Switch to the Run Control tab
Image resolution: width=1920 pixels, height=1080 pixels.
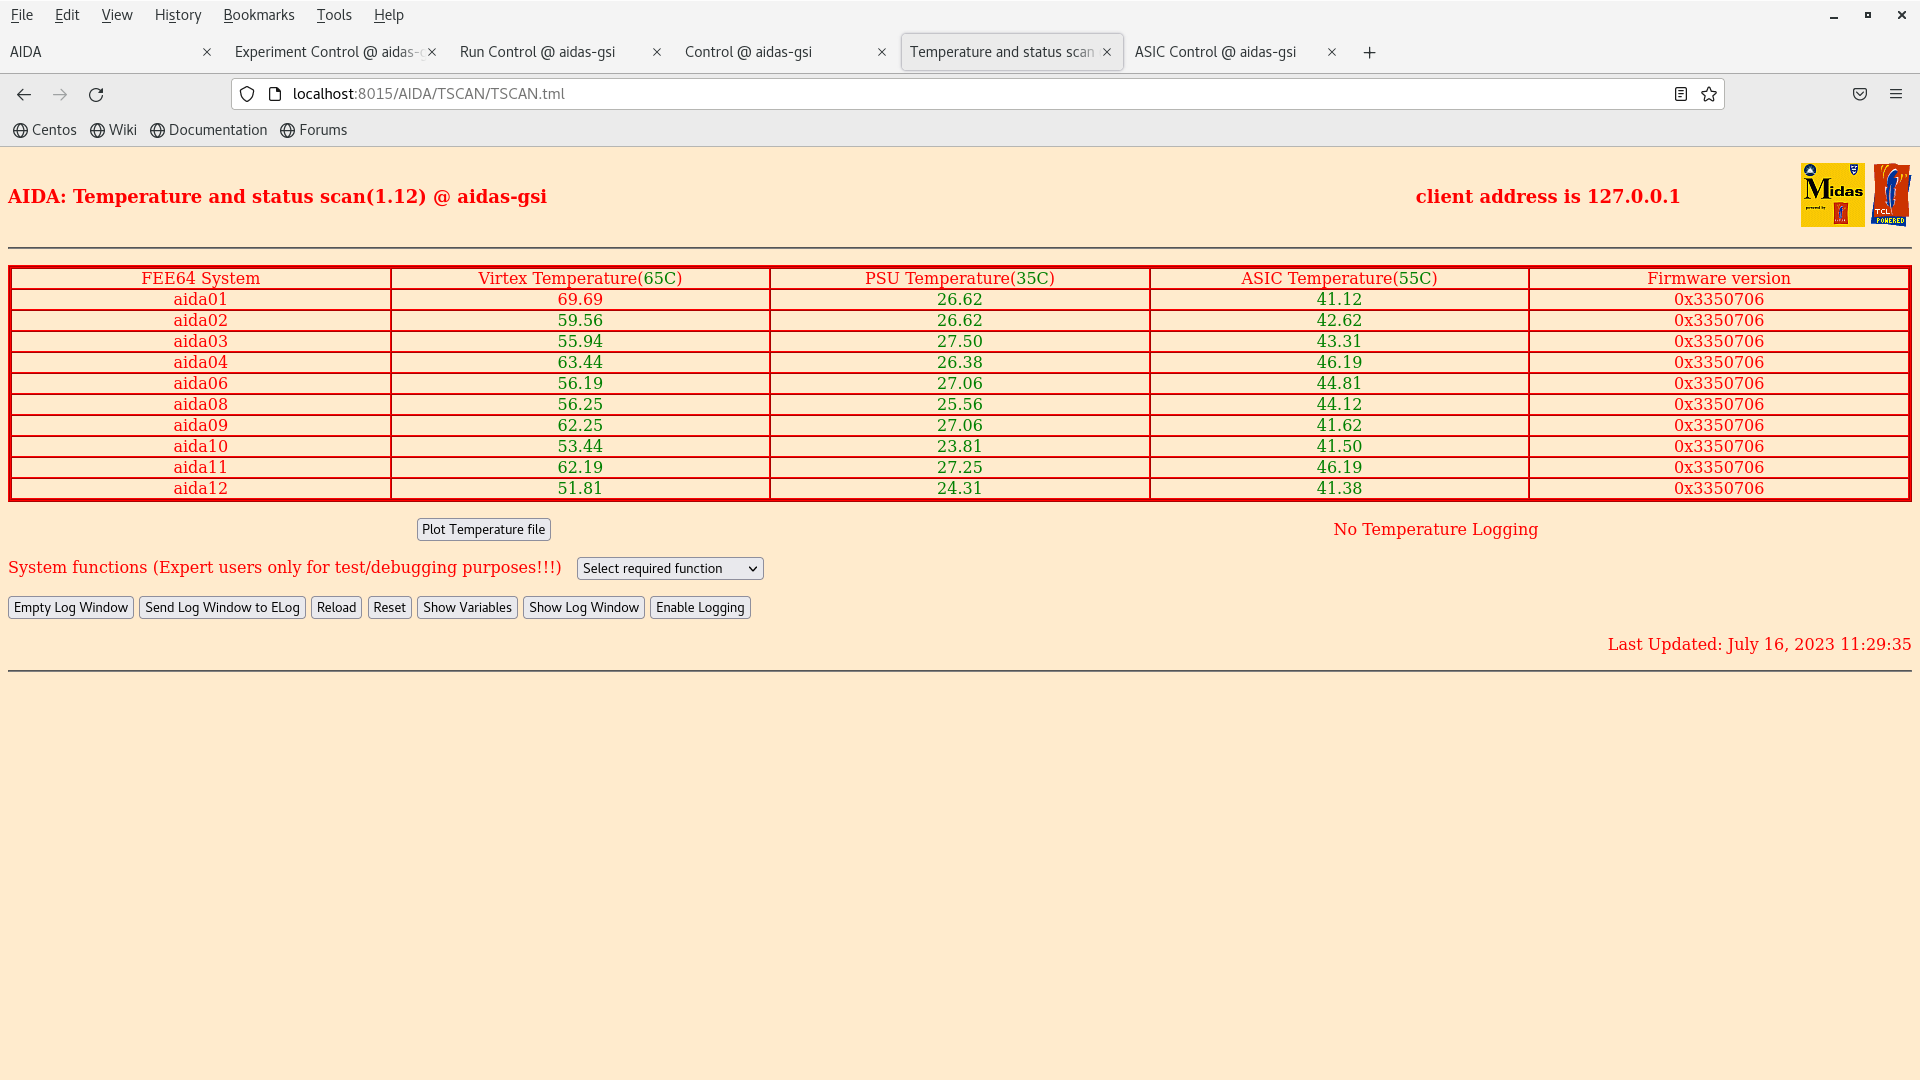pyautogui.click(x=538, y=52)
